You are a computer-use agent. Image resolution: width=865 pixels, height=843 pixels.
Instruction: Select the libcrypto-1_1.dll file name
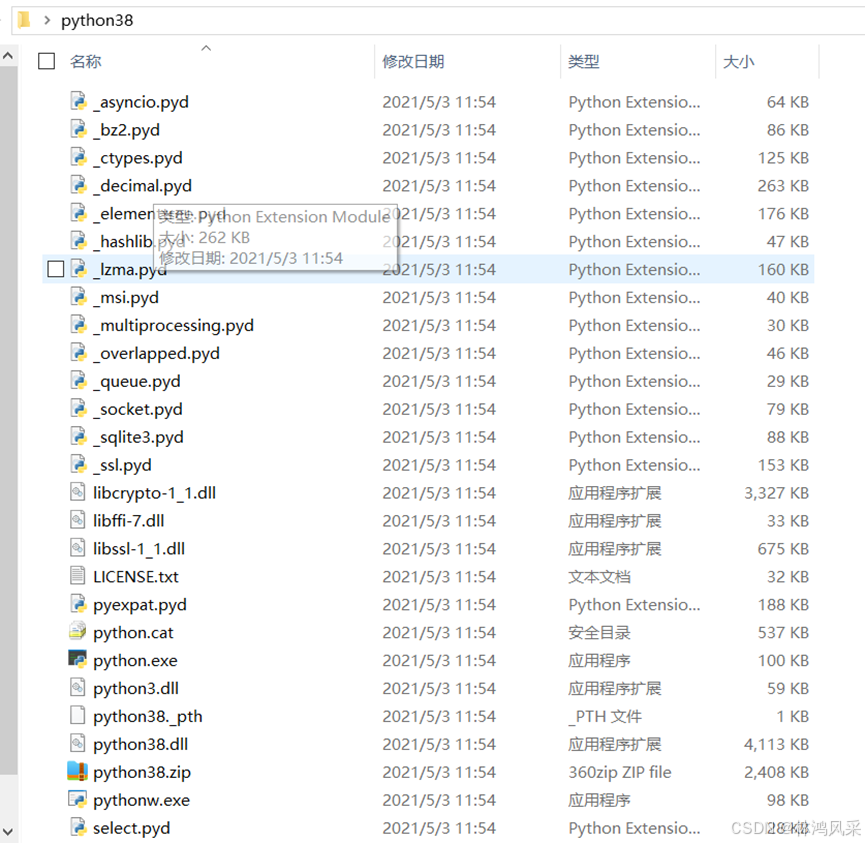[x=154, y=493]
